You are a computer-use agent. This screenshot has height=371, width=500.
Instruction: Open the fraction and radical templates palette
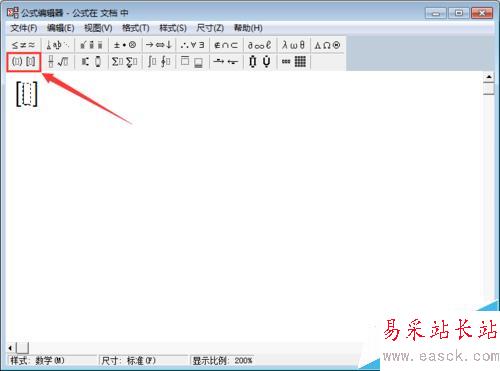58,62
